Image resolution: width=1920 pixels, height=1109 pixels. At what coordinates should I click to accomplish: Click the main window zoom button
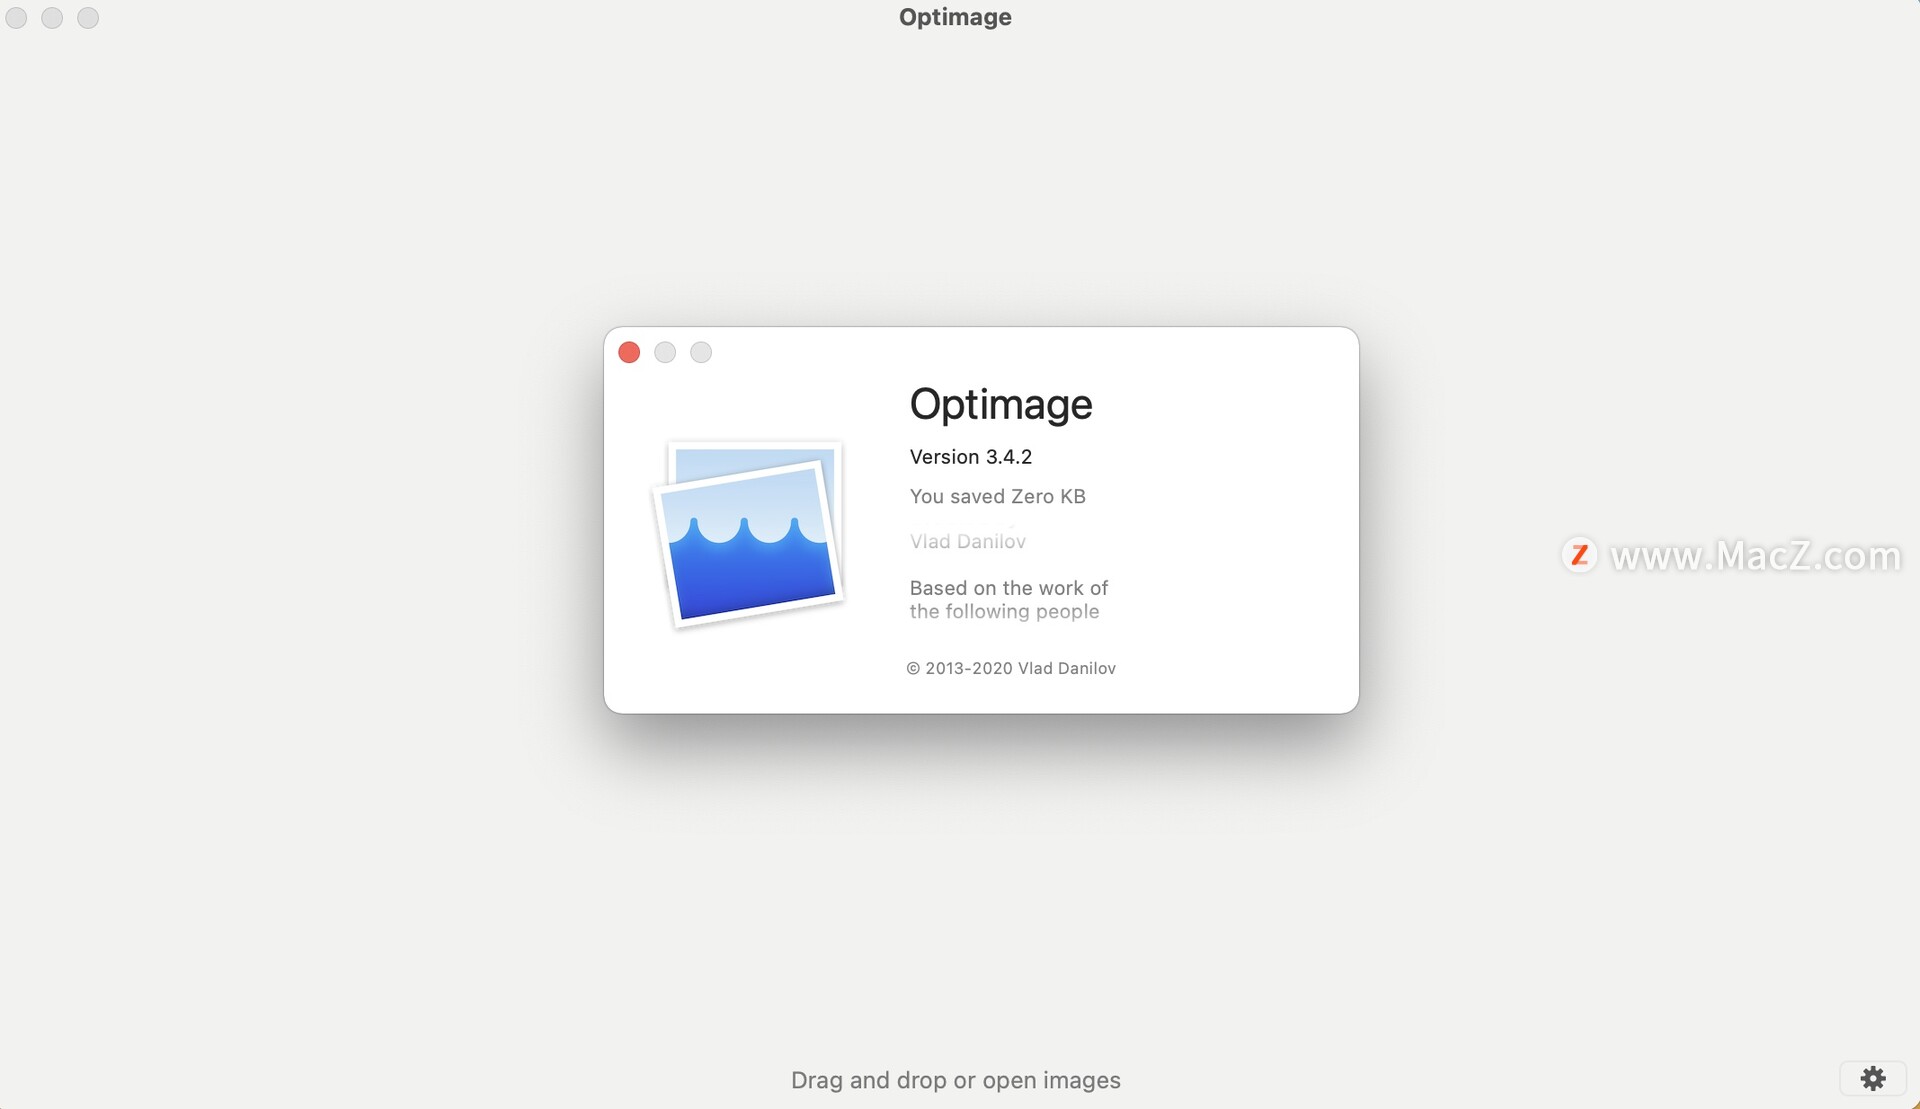pyautogui.click(x=88, y=18)
